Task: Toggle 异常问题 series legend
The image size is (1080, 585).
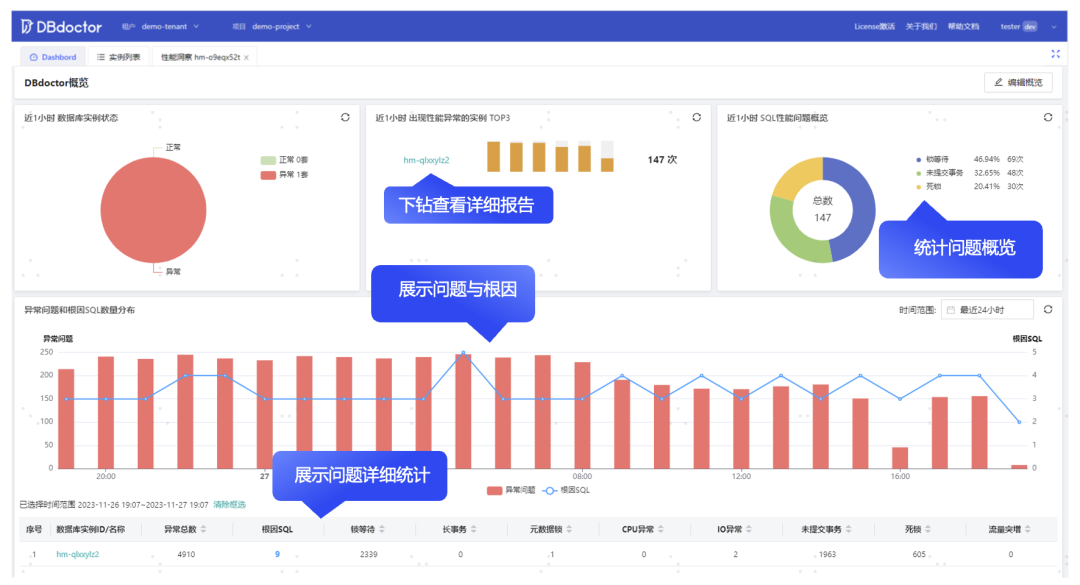Action: coord(510,491)
